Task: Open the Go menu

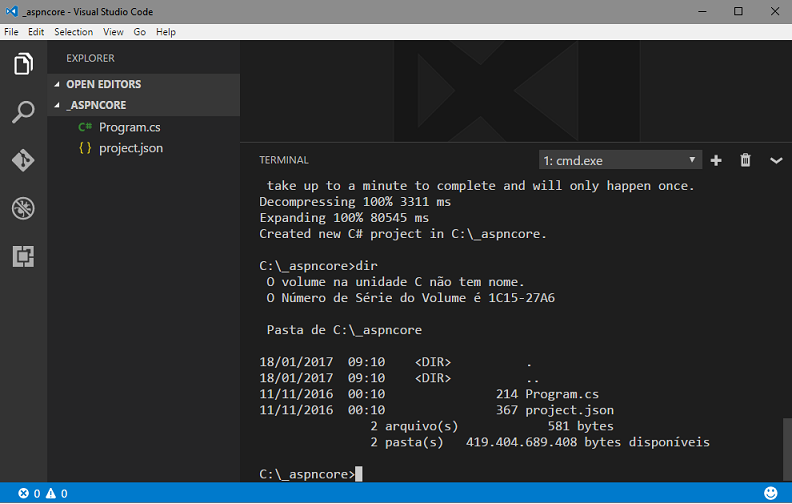Action: pos(139,32)
